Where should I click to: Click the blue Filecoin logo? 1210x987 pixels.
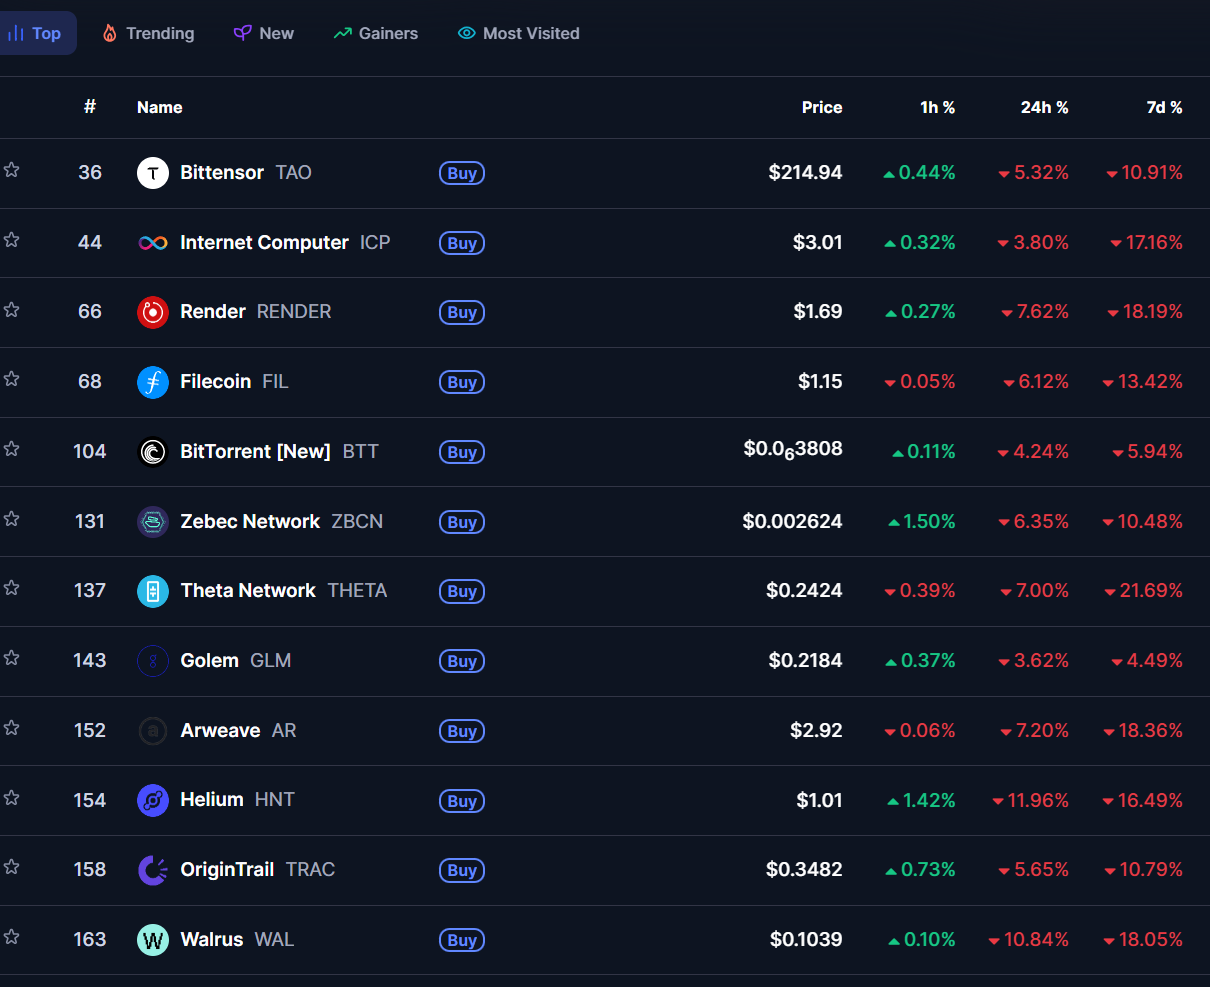pos(152,382)
